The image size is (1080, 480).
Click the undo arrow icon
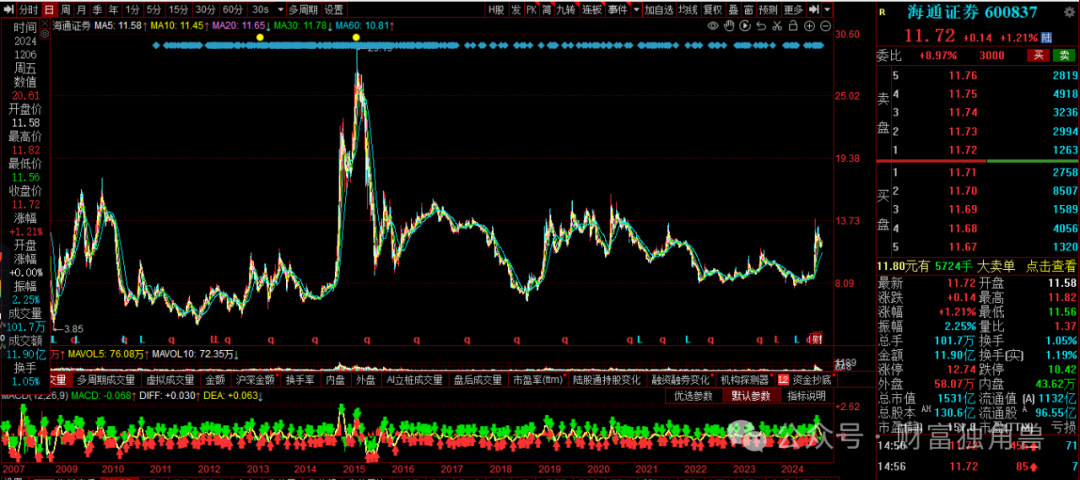(761, 25)
